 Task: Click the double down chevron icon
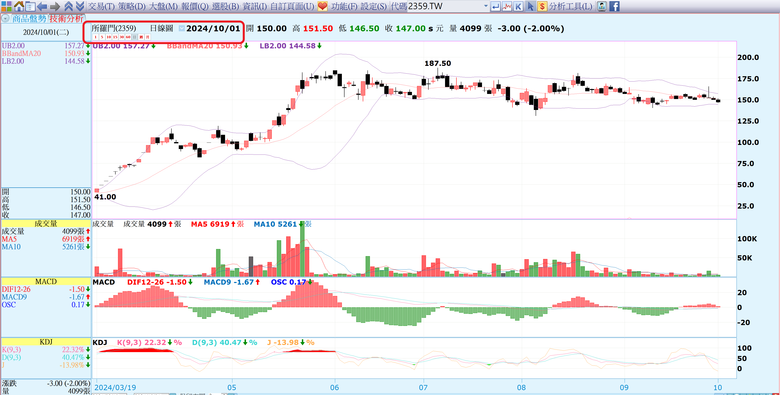click(80, 6)
